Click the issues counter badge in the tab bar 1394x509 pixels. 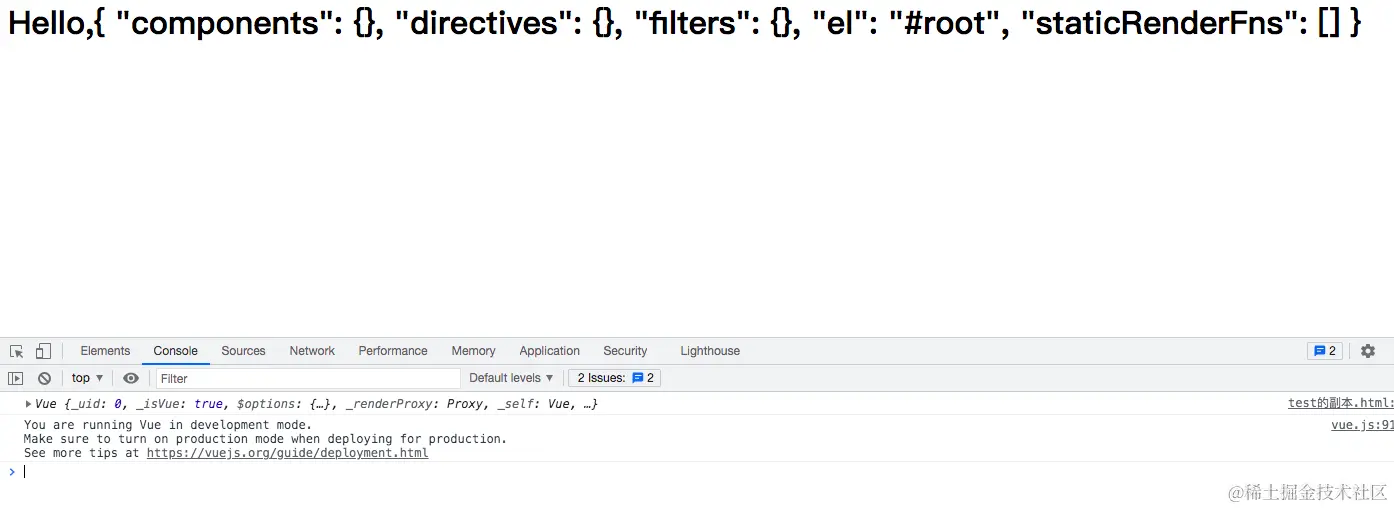[x=1325, y=351]
